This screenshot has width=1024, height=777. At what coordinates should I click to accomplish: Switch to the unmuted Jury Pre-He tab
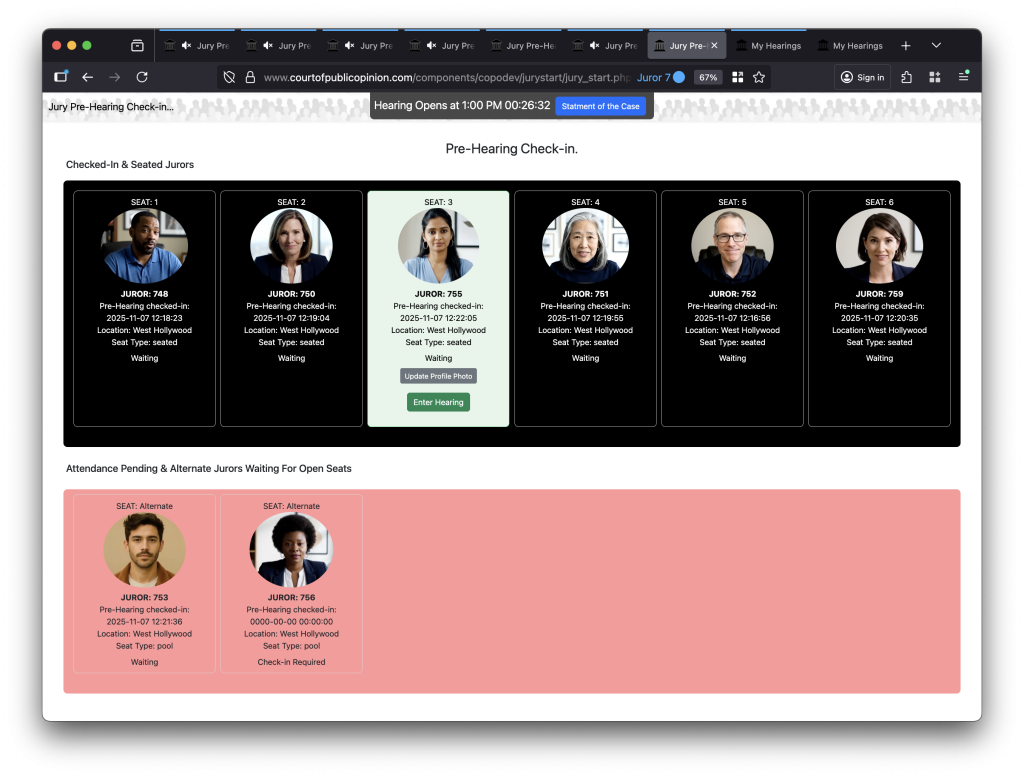pos(522,46)
